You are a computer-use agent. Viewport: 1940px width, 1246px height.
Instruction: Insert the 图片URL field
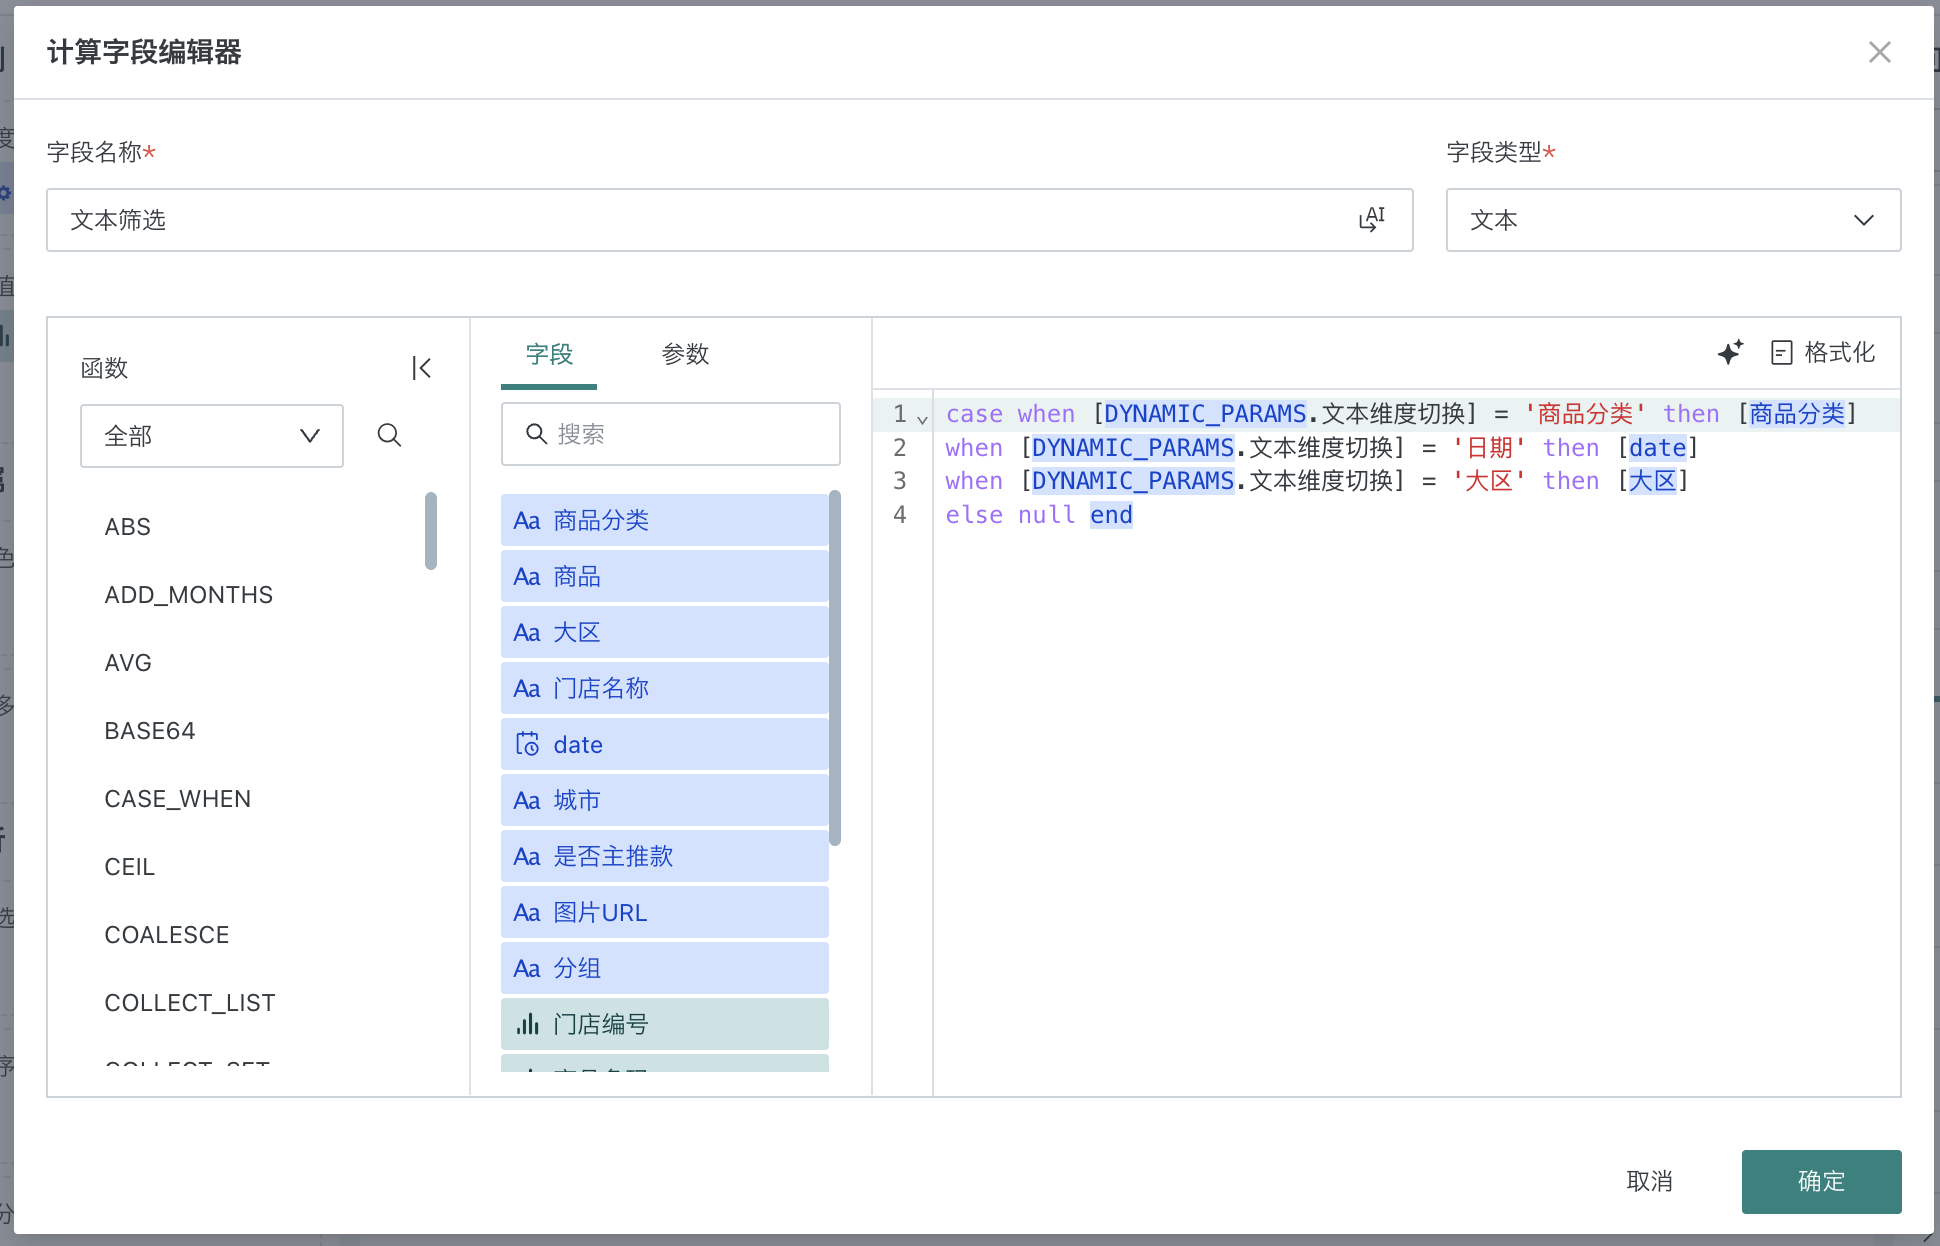point(664,912)
